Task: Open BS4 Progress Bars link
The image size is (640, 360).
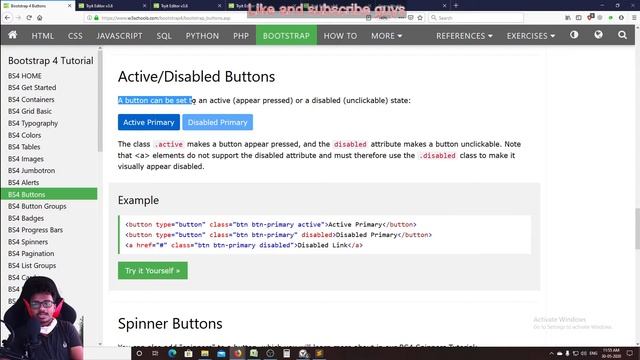Action: [x=36, y=230]
